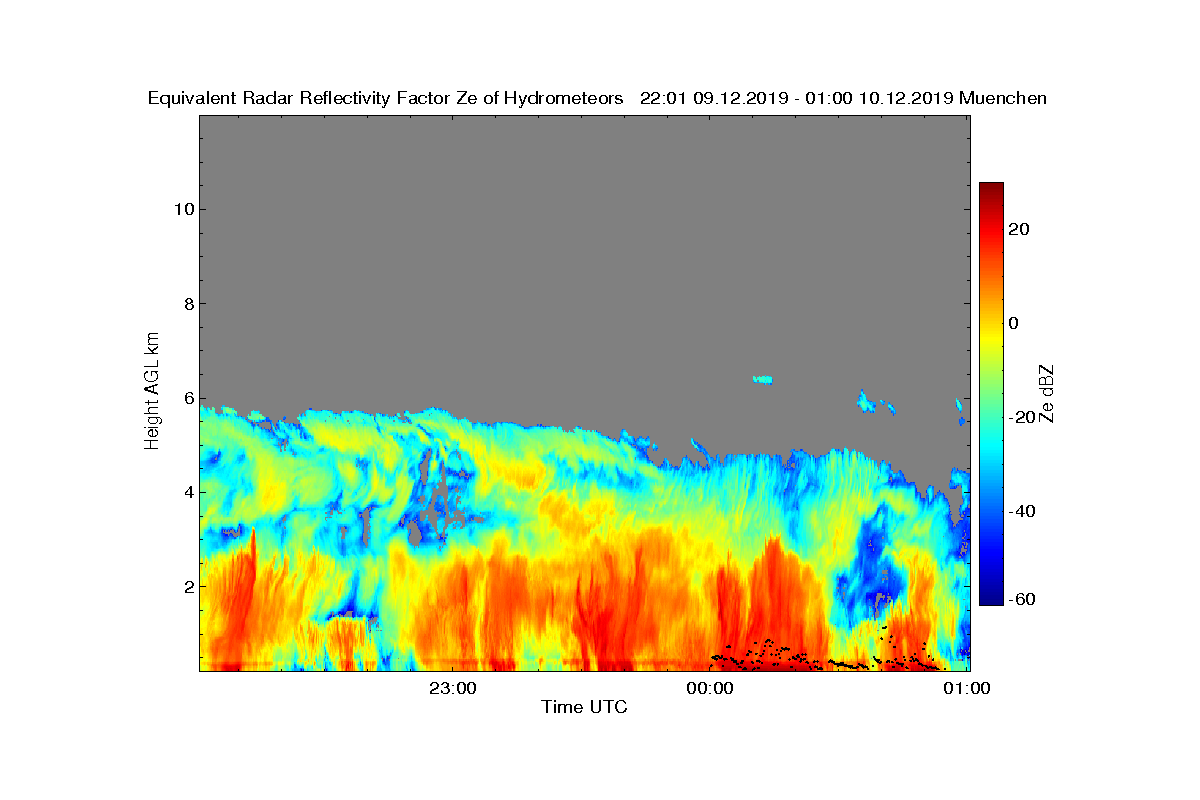Click the date range text ending in 'Muenchen'
The image size is (1200, 800).
[843, 98]
